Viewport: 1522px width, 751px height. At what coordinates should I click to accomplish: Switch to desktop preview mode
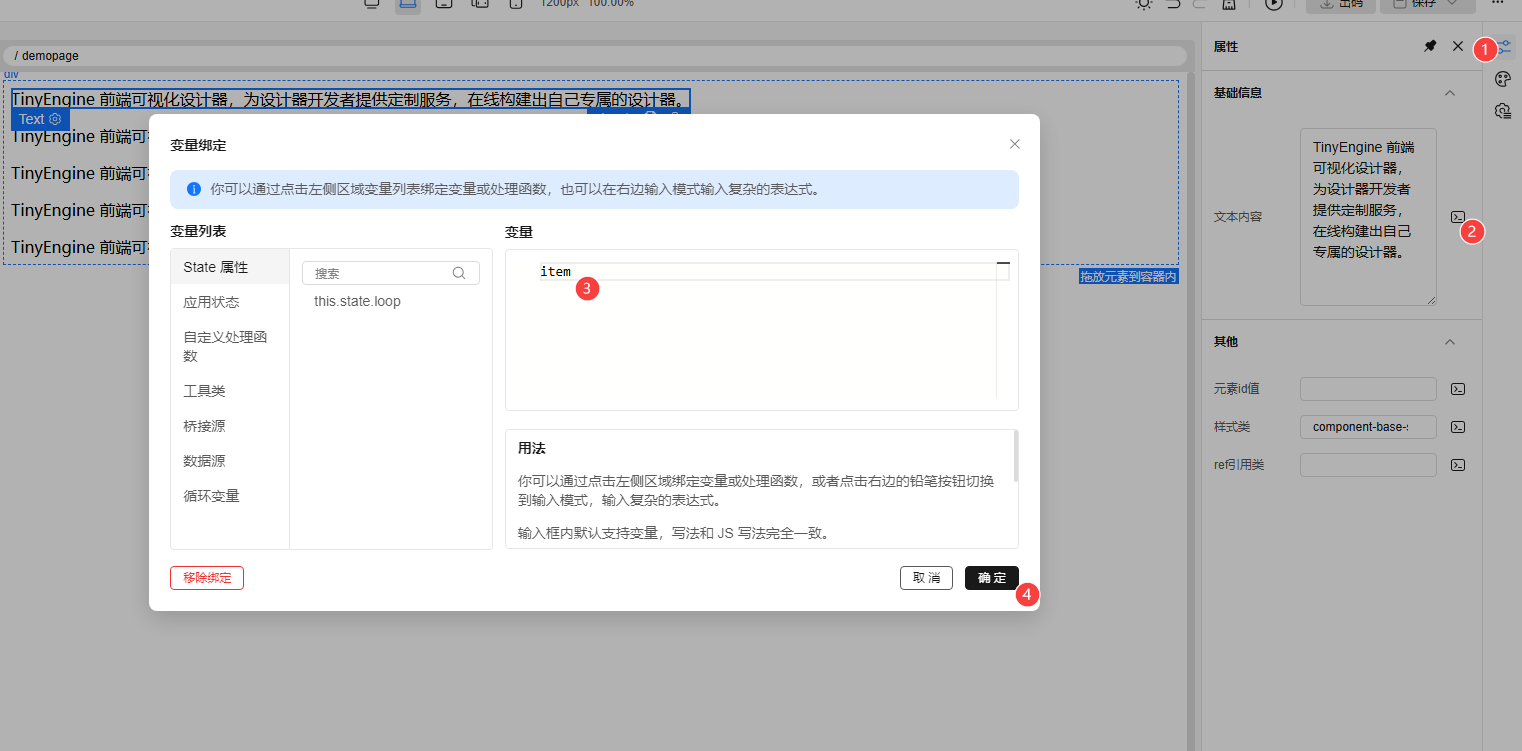(372, 4)
